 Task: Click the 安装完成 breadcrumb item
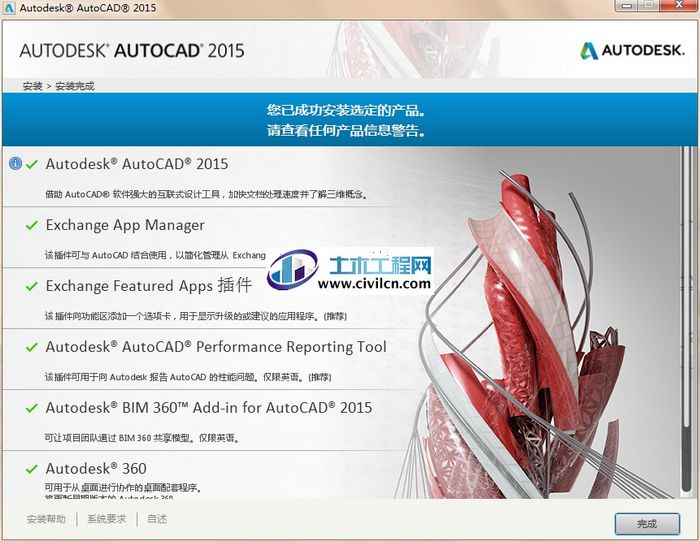point(75,86)
